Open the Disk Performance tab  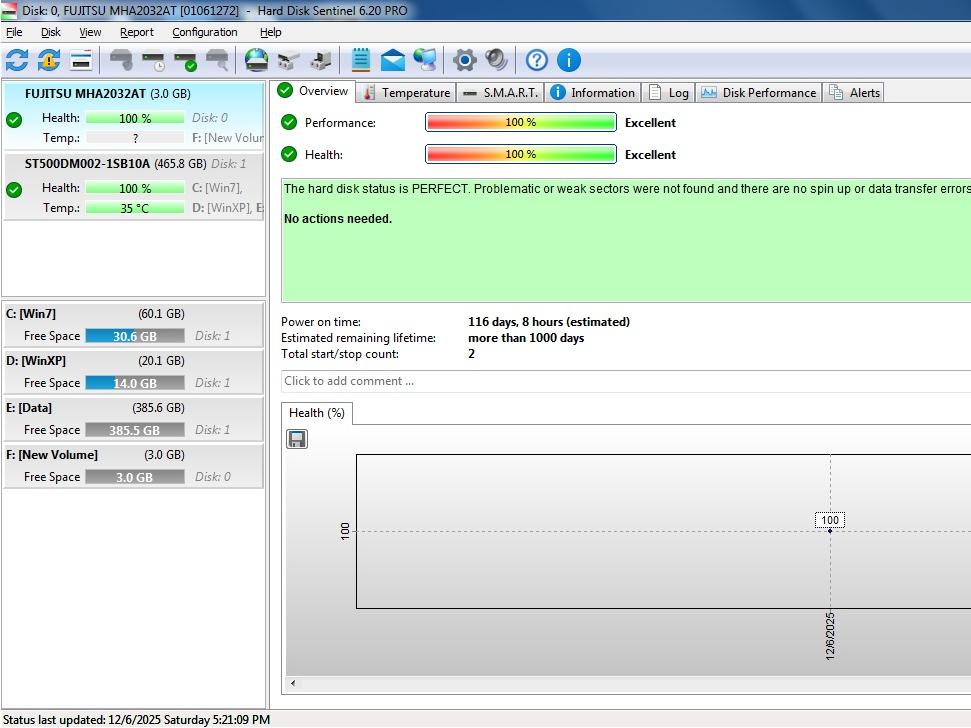coord(759,92)
